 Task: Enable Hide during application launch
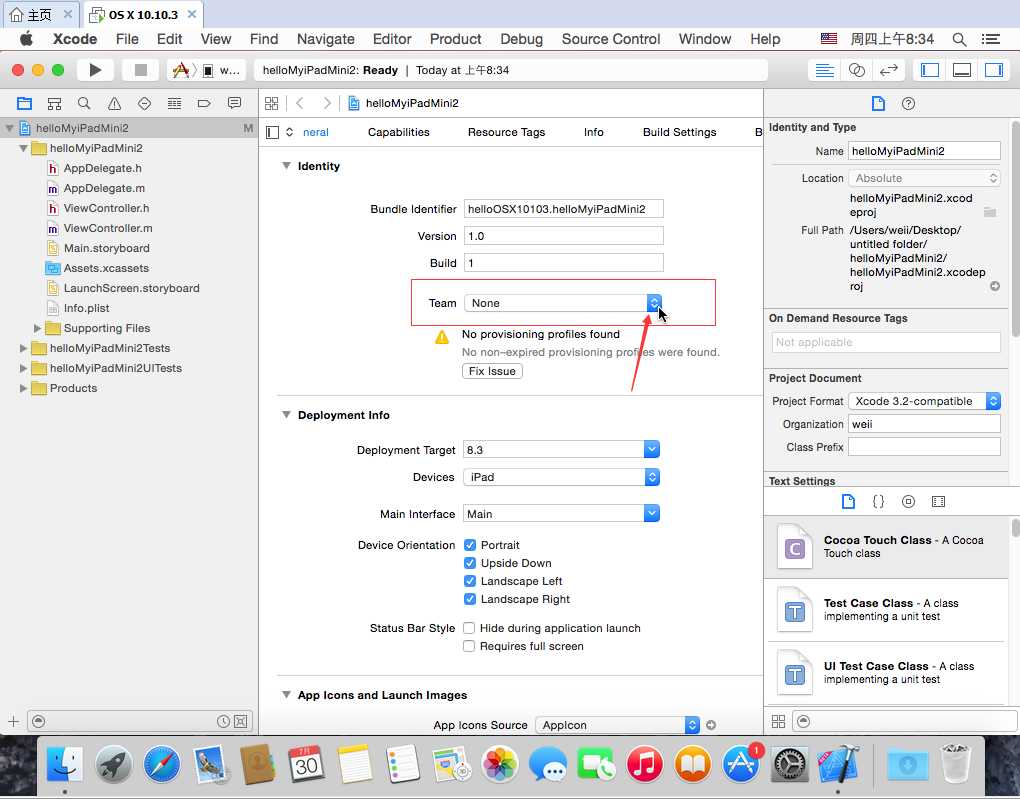click(468, 628)
